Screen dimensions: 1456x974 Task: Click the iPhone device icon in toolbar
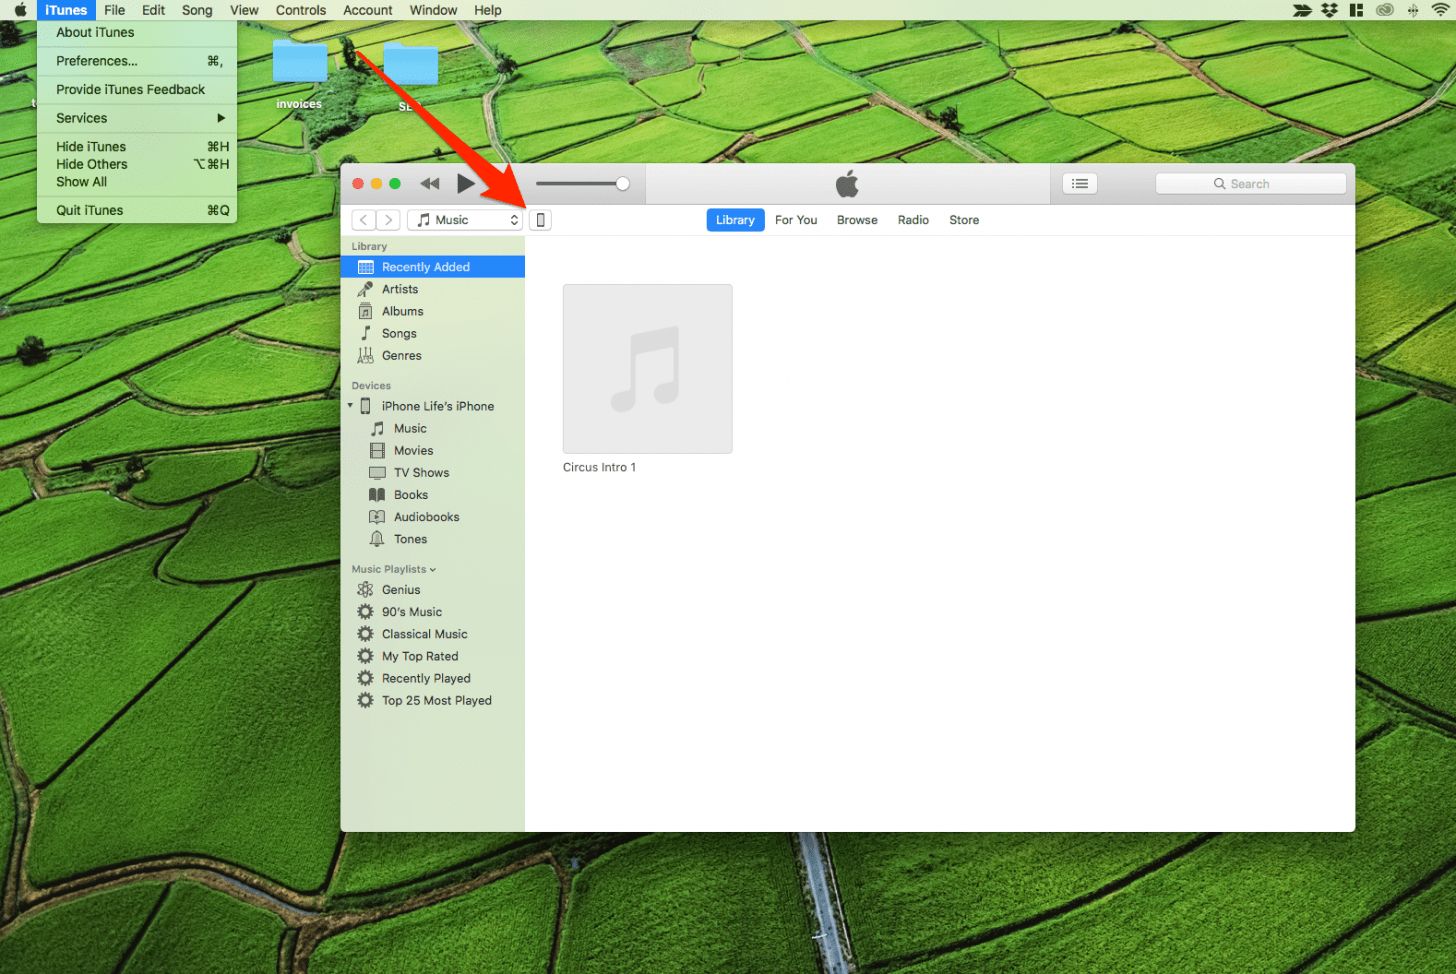point(540,220)
